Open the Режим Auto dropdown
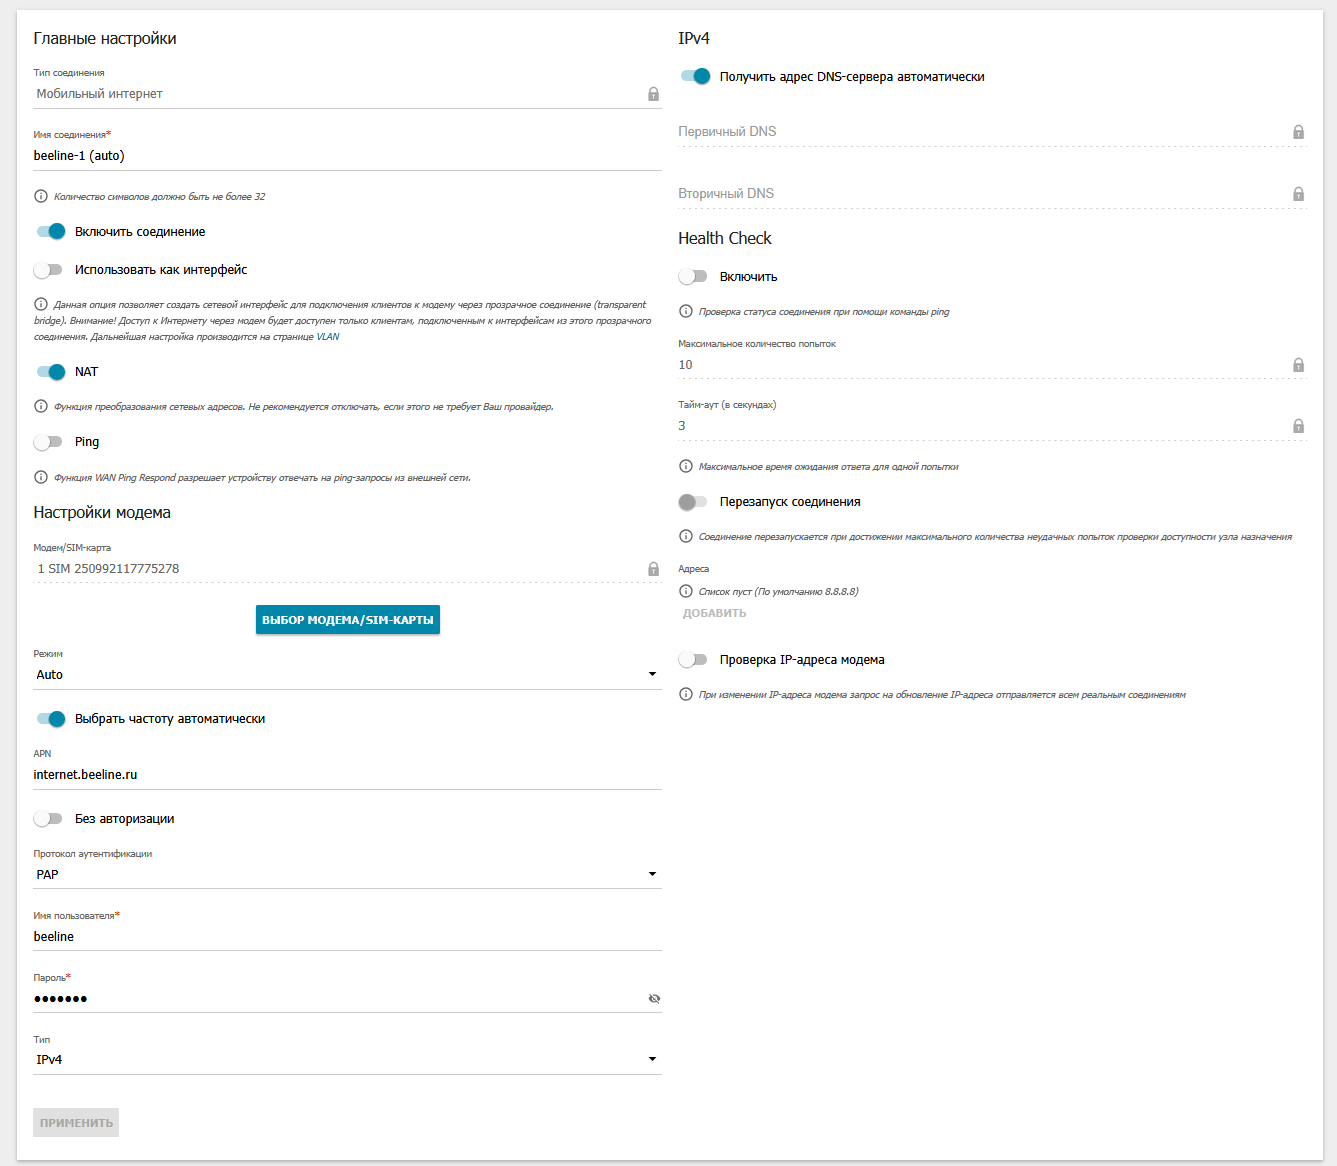 (347, 675)
